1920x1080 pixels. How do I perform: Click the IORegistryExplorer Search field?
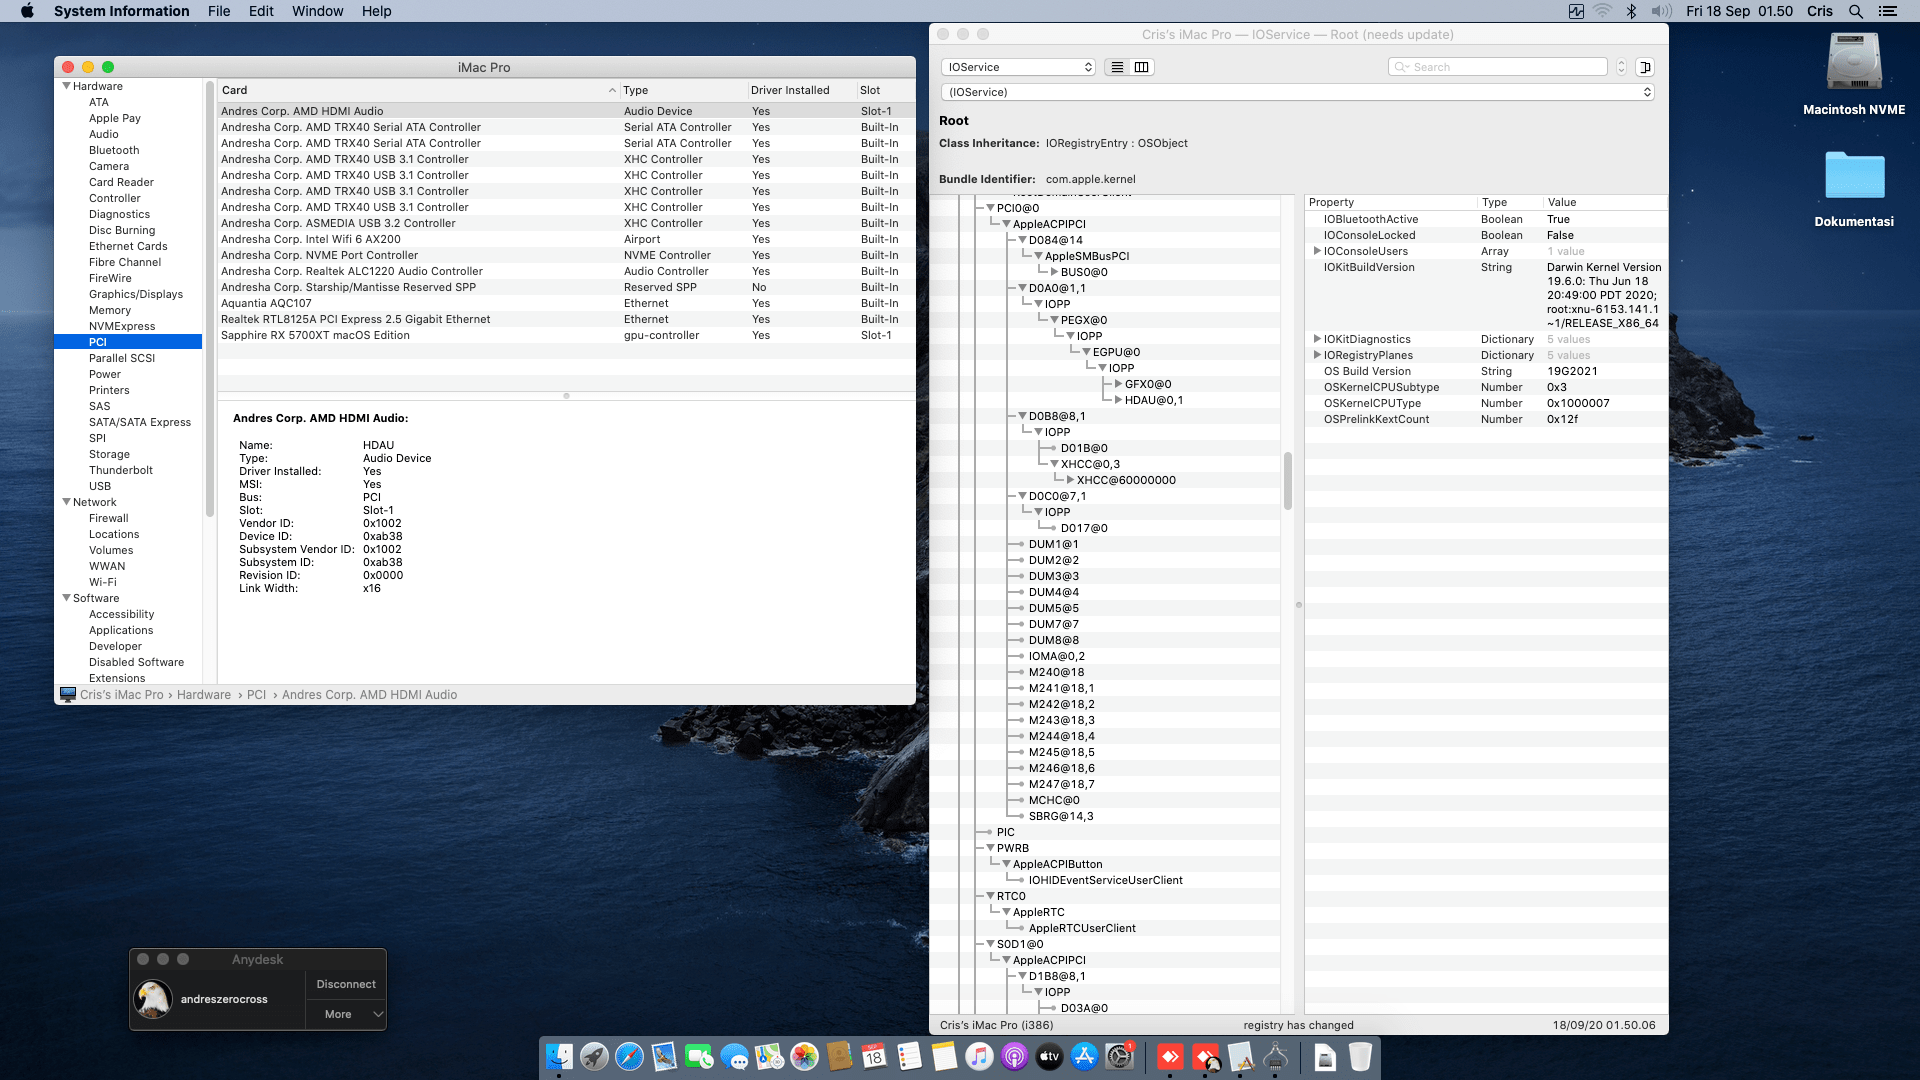1498,67
